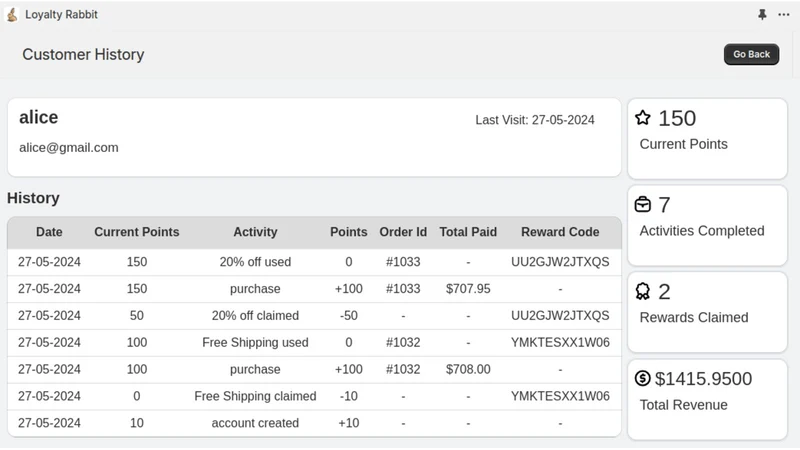Click the dollar coin icon beside Total Revenue
This screenshot has width=800, height=450.
(x=642, y=378)
